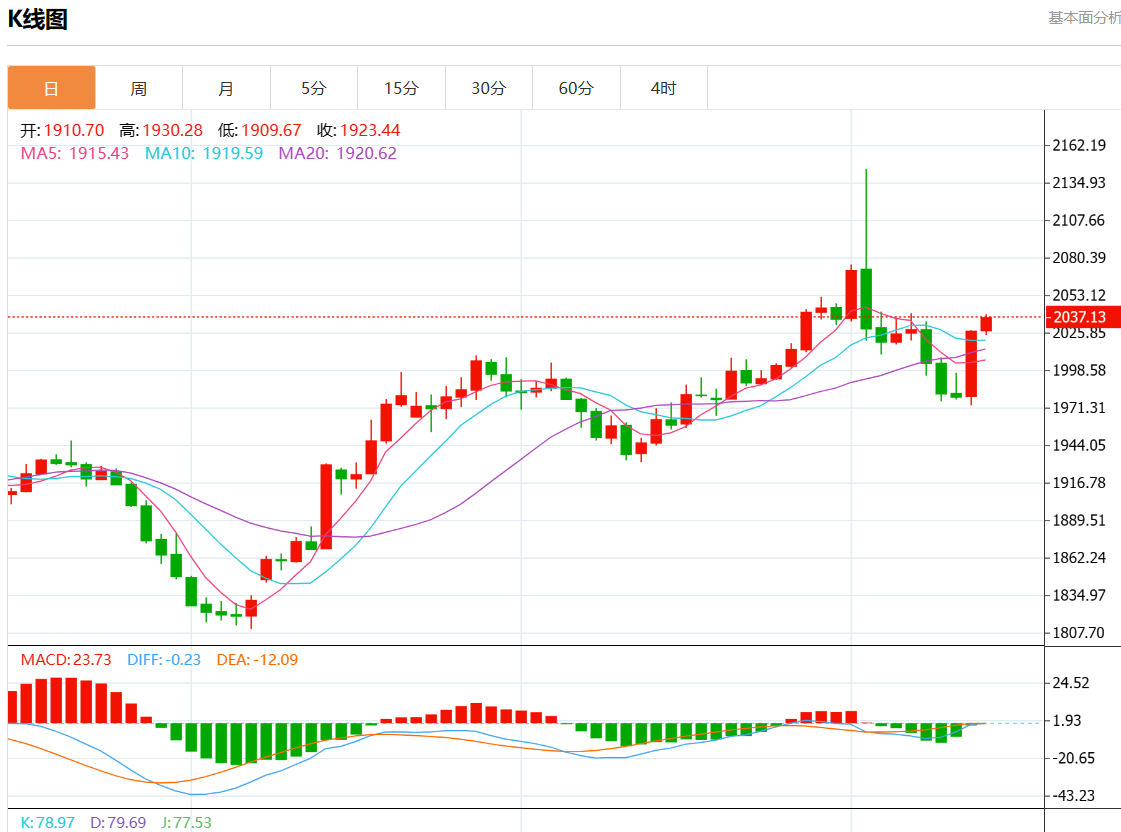Click the 1998.58 price axis label
This screenshot has width=1121, height=832.
coord(1079,370)
